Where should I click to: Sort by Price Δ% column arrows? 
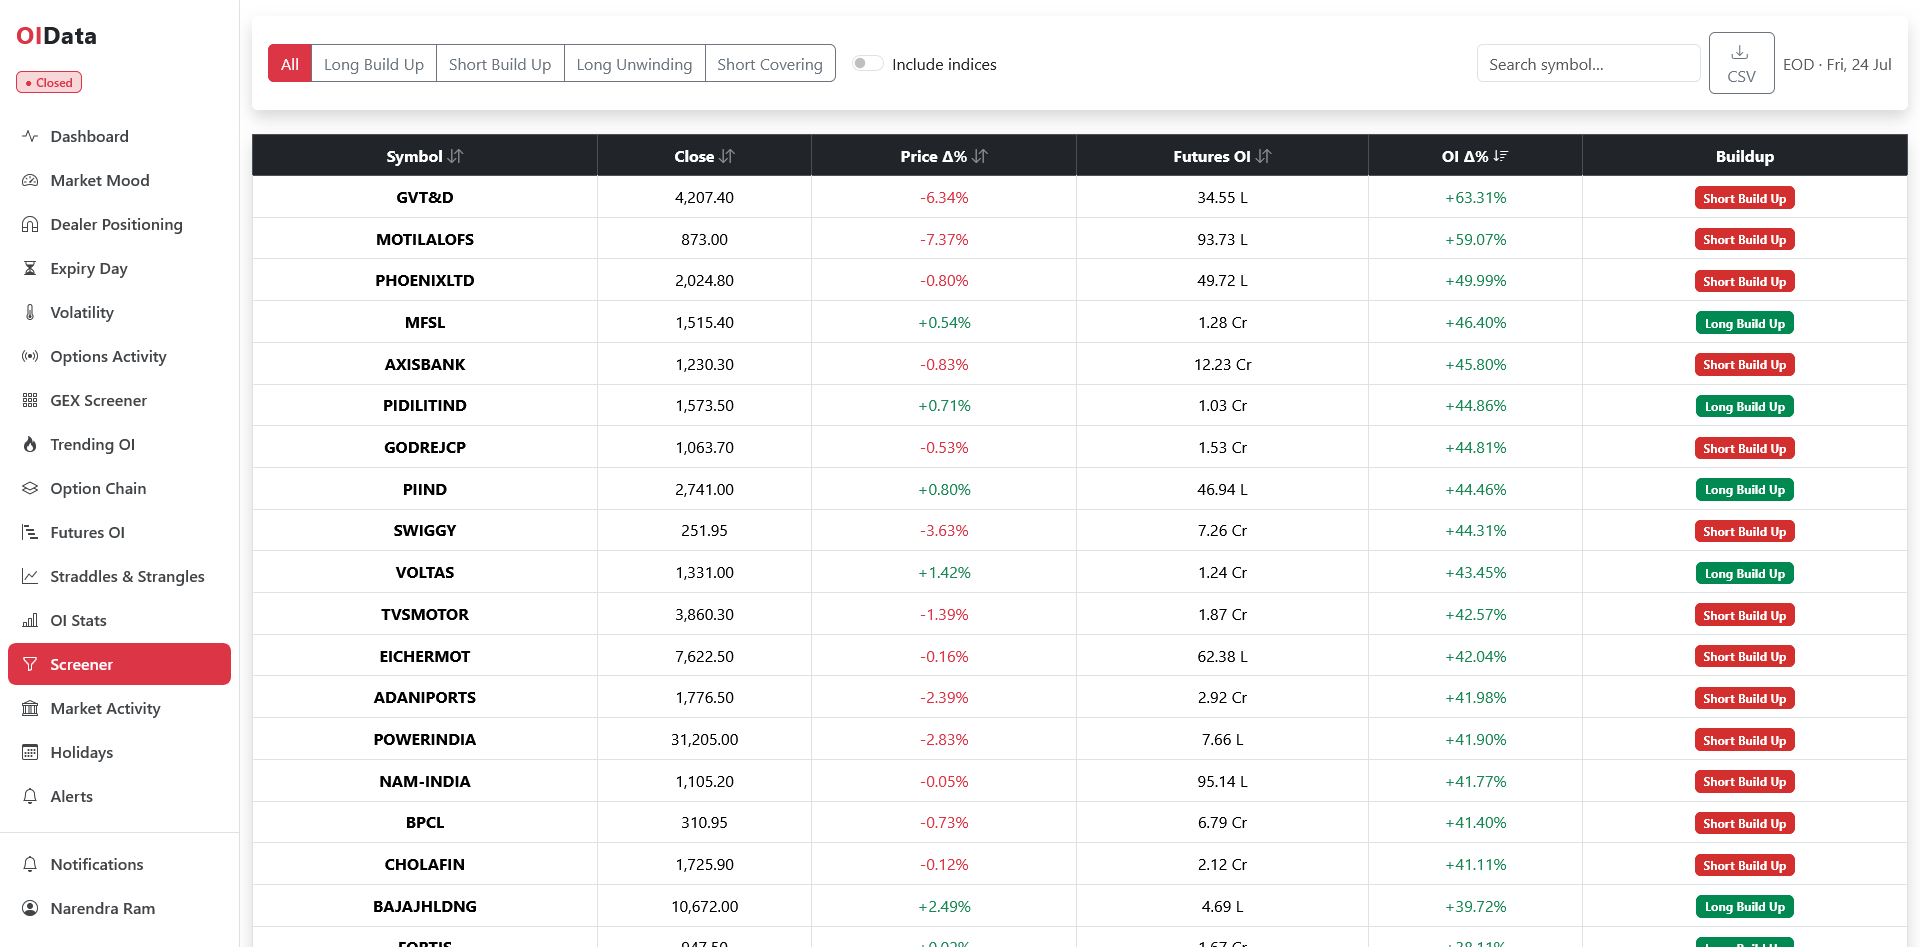[980, 156]
